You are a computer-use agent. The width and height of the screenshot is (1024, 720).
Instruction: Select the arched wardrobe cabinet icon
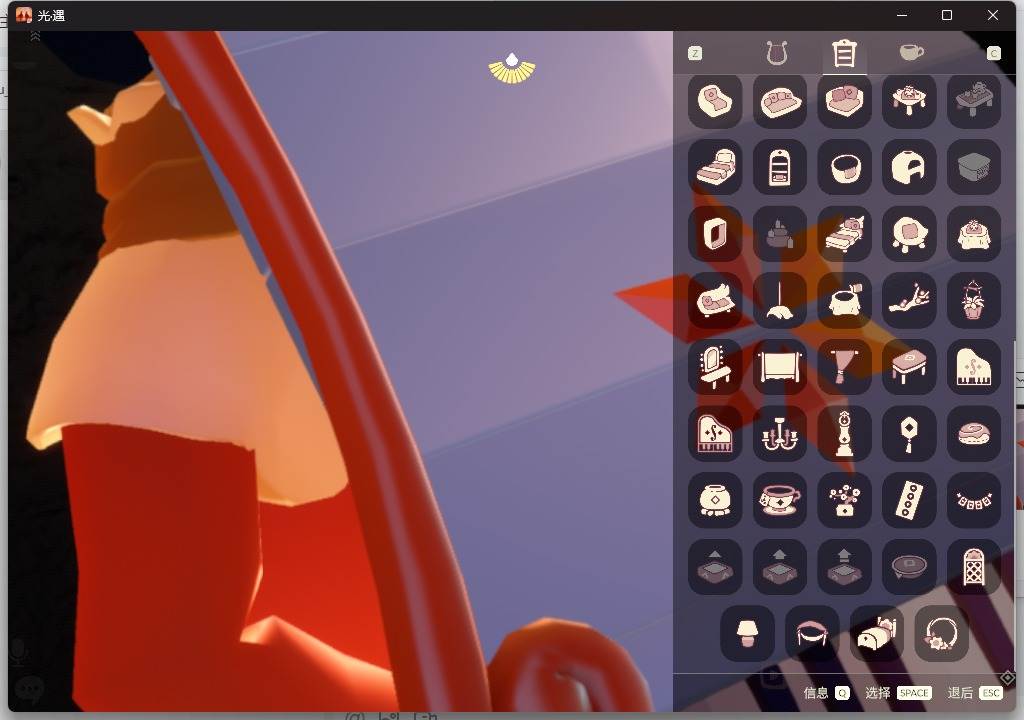point(780,167)
